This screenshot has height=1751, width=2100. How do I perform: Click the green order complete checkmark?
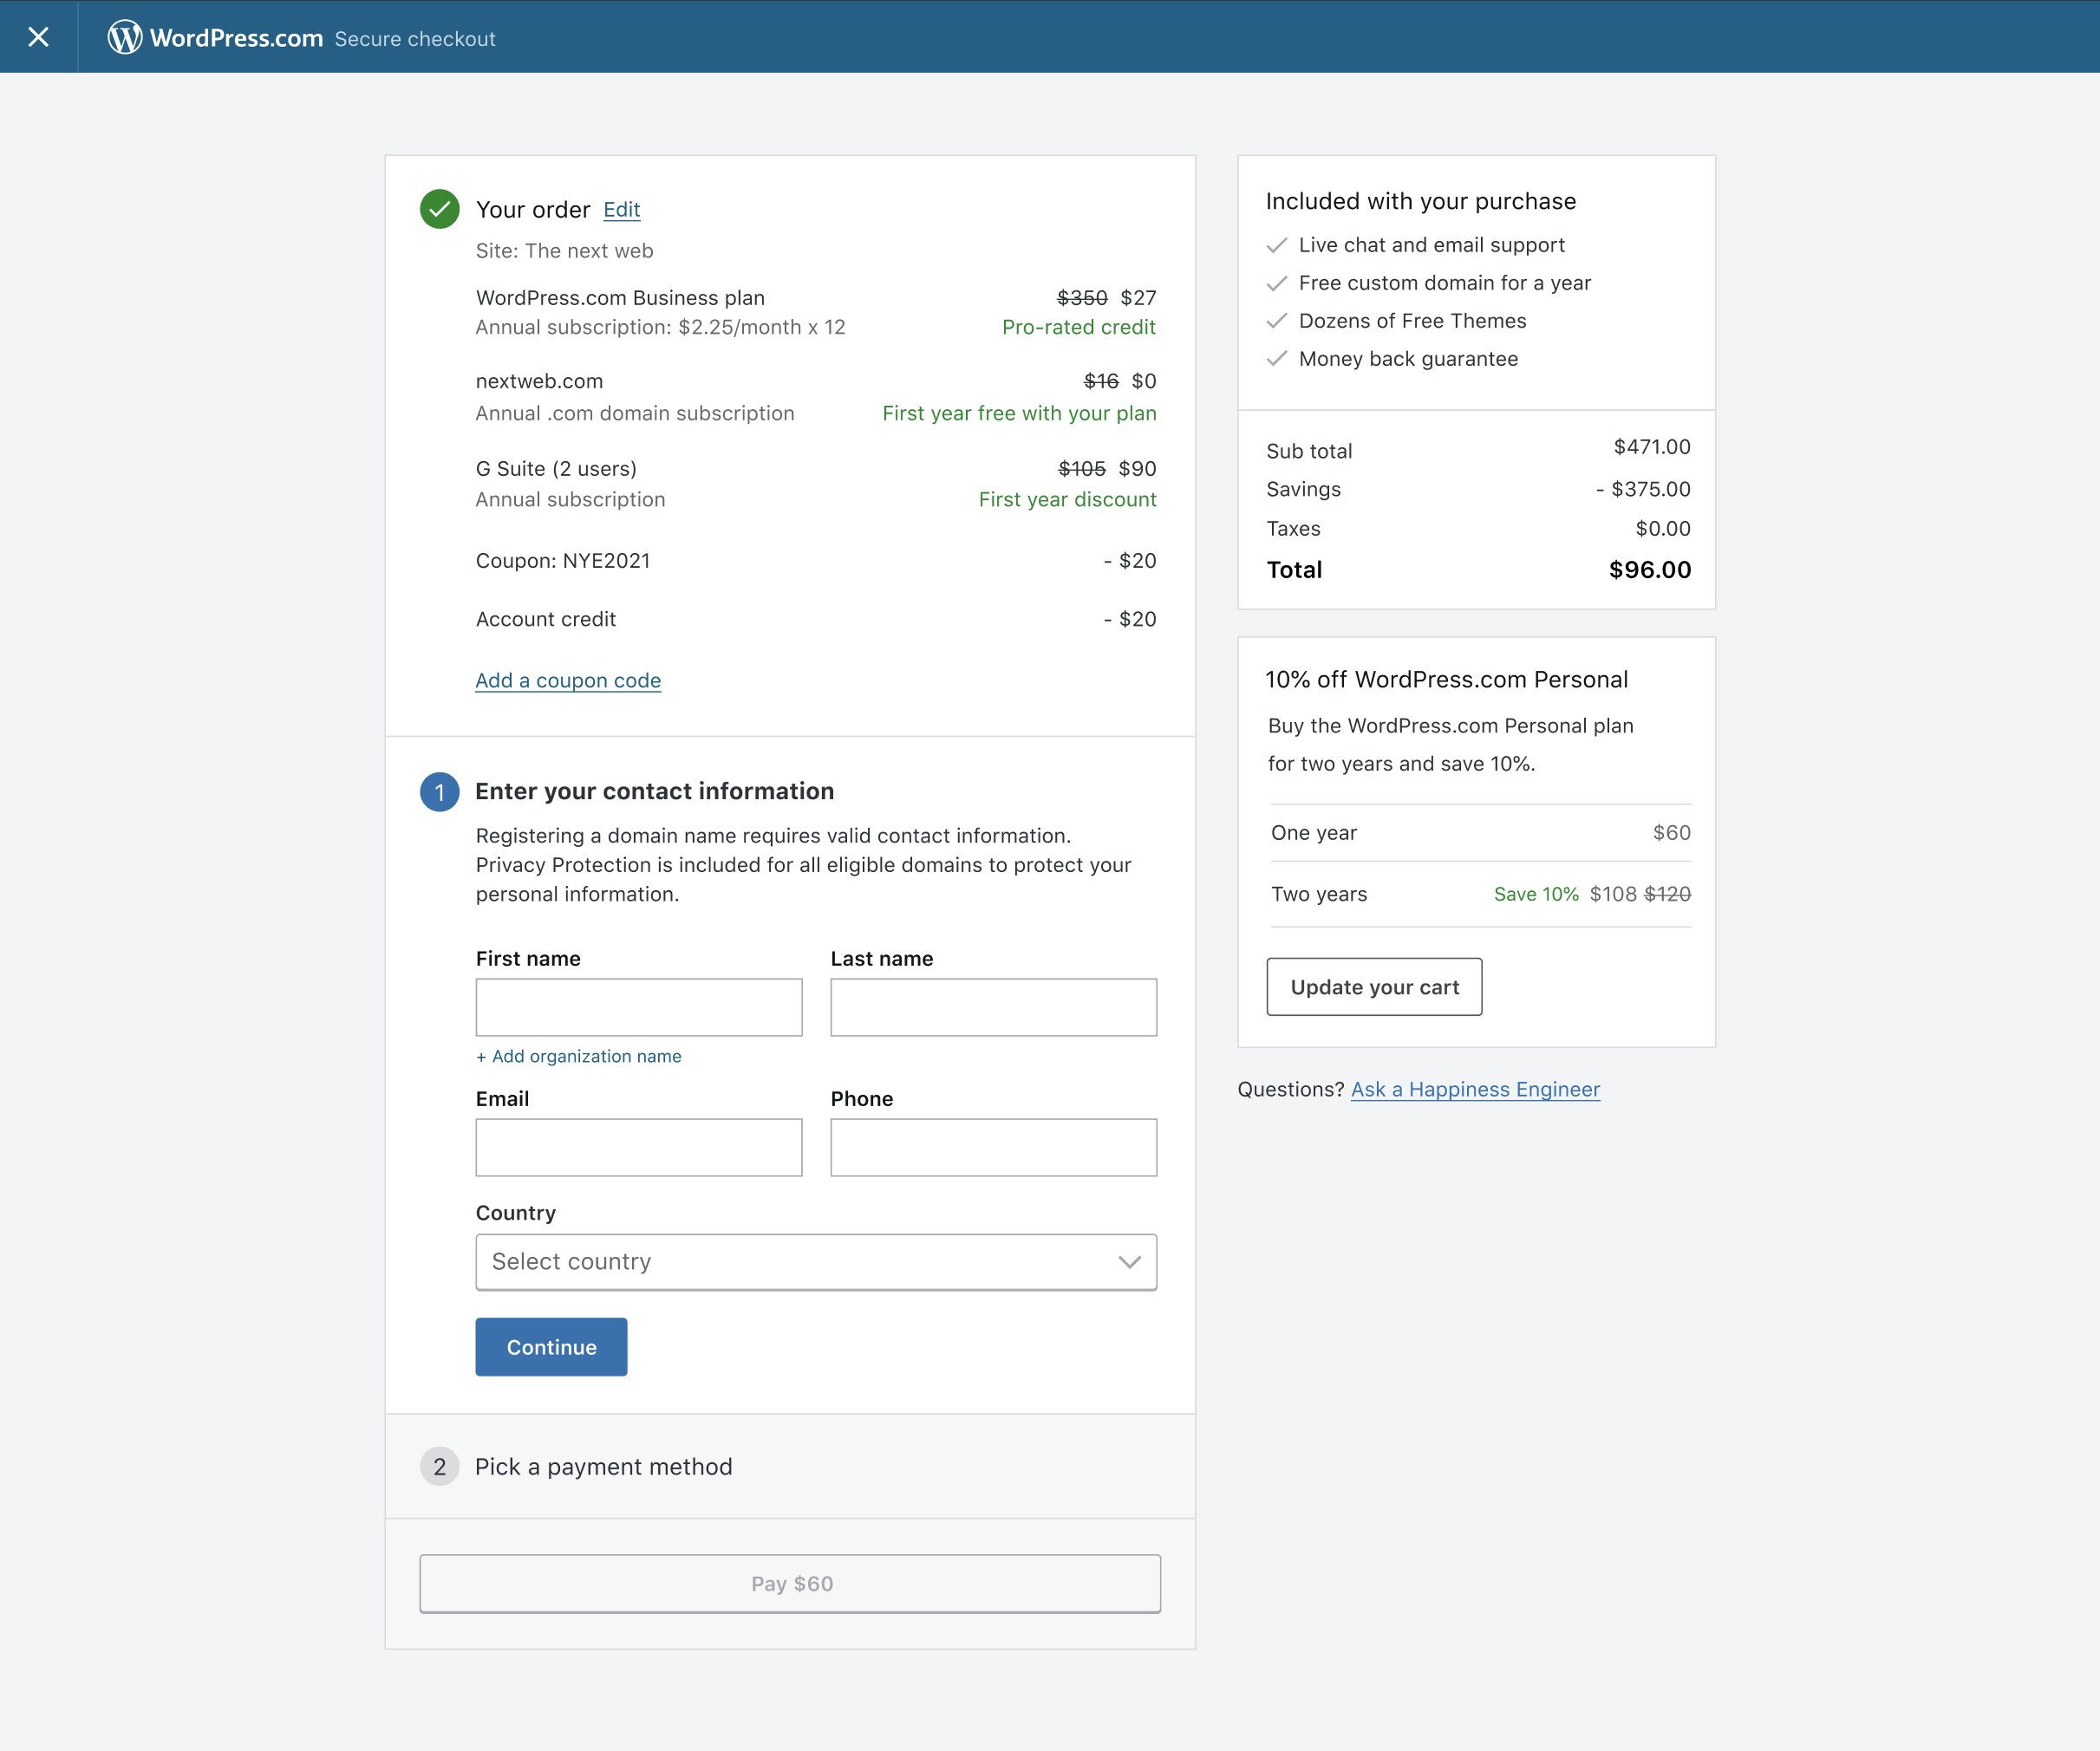pos(439,209)
